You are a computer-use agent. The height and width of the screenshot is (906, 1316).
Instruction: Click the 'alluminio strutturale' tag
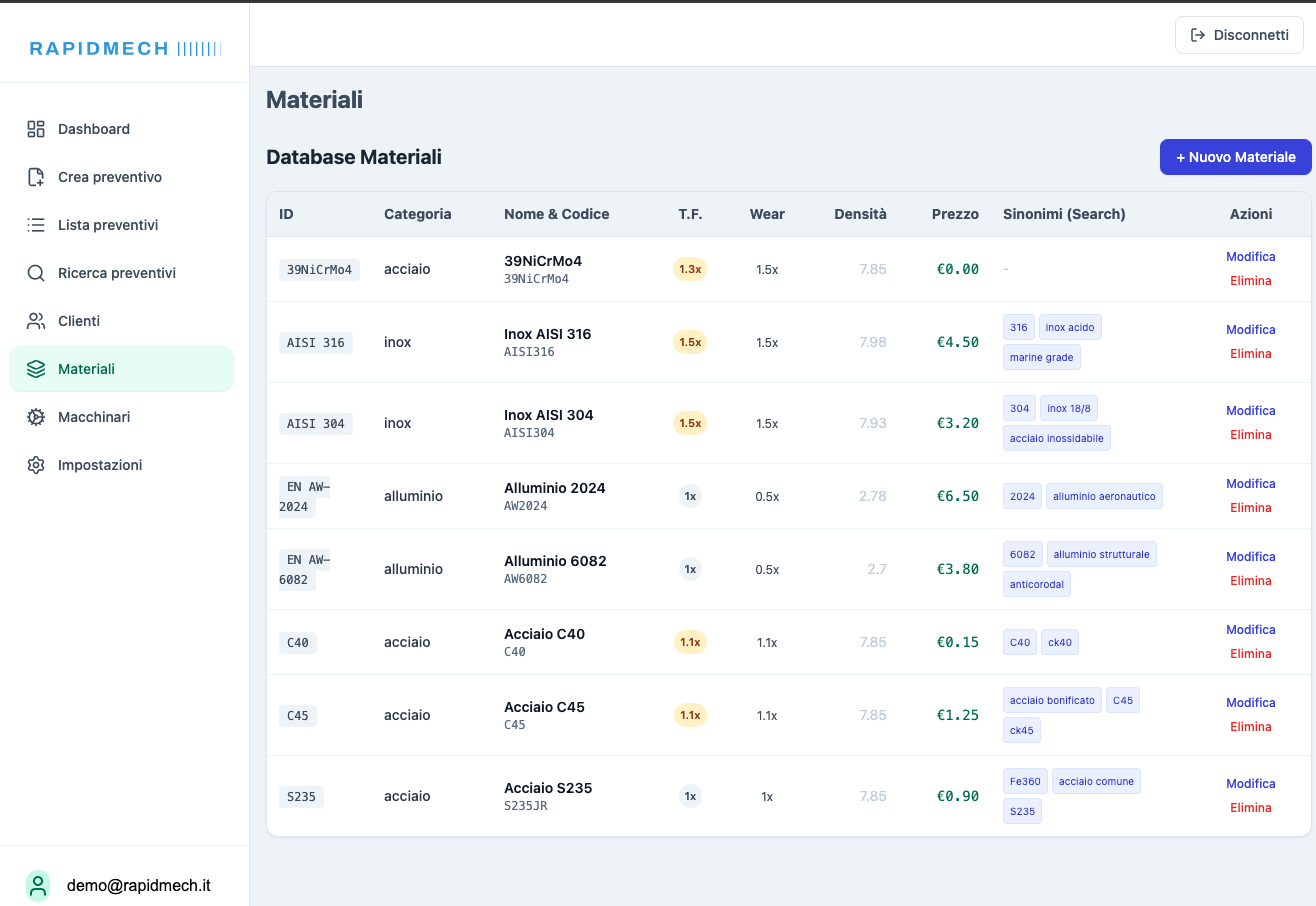[x=1101, y=554]
